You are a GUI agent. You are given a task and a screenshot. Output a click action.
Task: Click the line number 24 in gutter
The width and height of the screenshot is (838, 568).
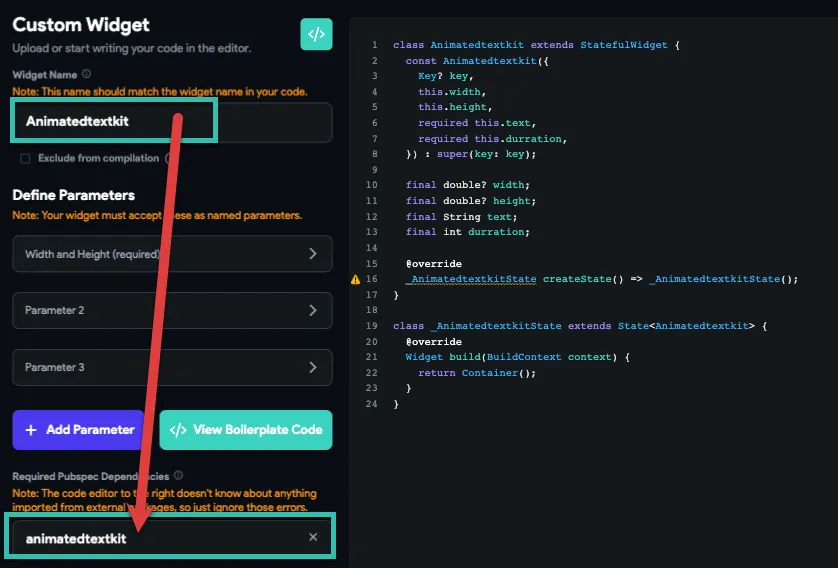pos(371,404)
